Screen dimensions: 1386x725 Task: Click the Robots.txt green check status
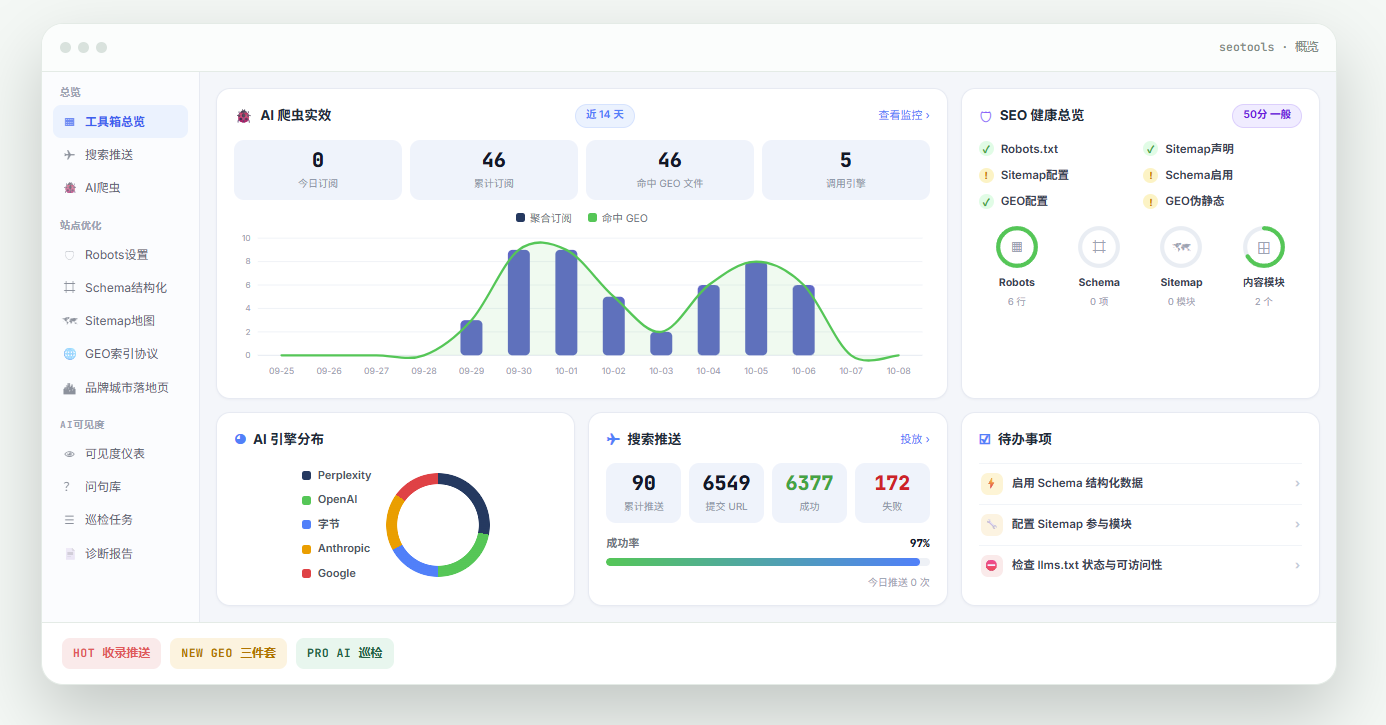point(986,149)
